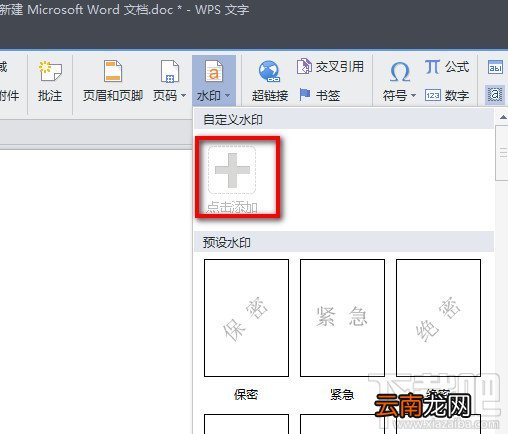Click the text box abl icon
Image resolution: width=508 pixels, height=434 pixels.
[495, 67]
